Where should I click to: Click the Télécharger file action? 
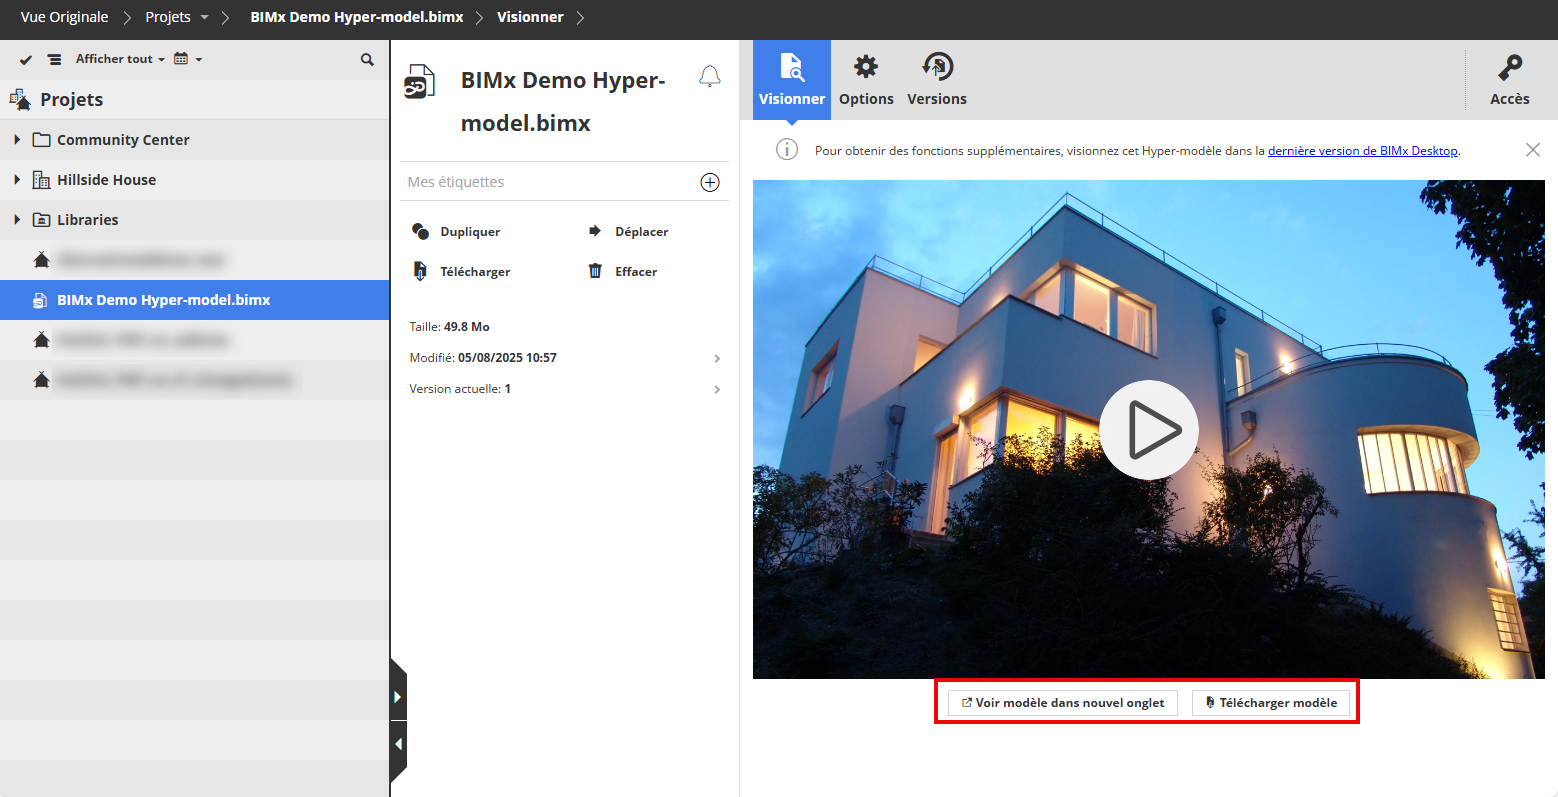(x=421, y=272)
